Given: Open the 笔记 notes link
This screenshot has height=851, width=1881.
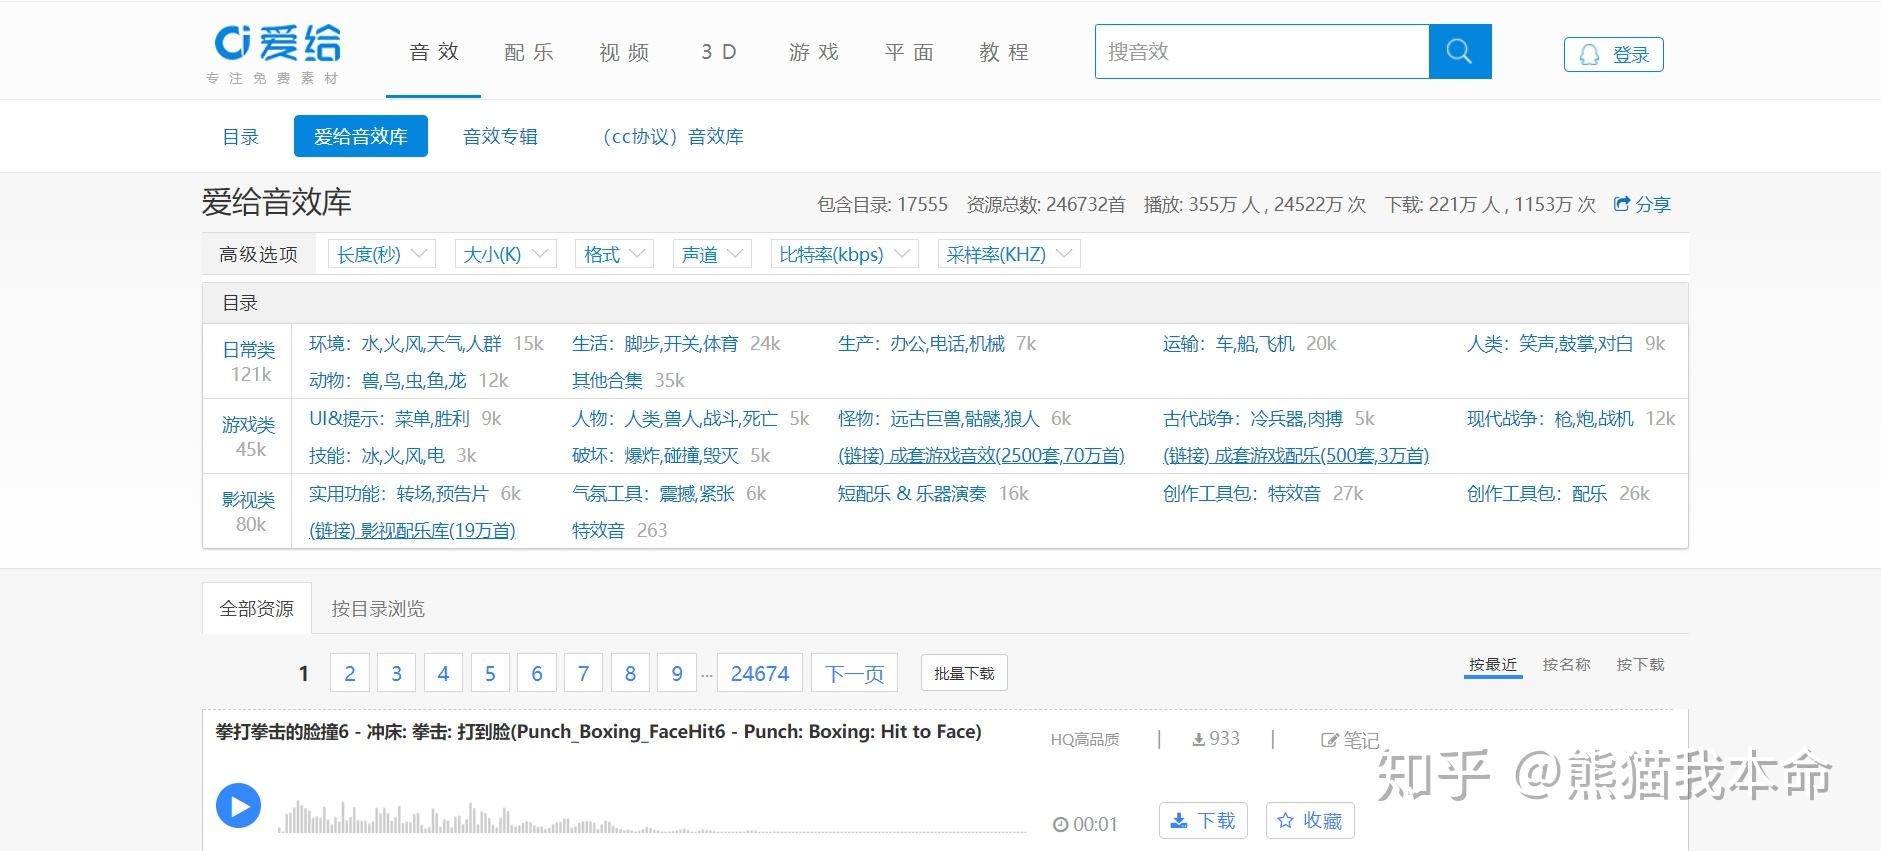Looking at the screenshot, I should (1350, 740).
